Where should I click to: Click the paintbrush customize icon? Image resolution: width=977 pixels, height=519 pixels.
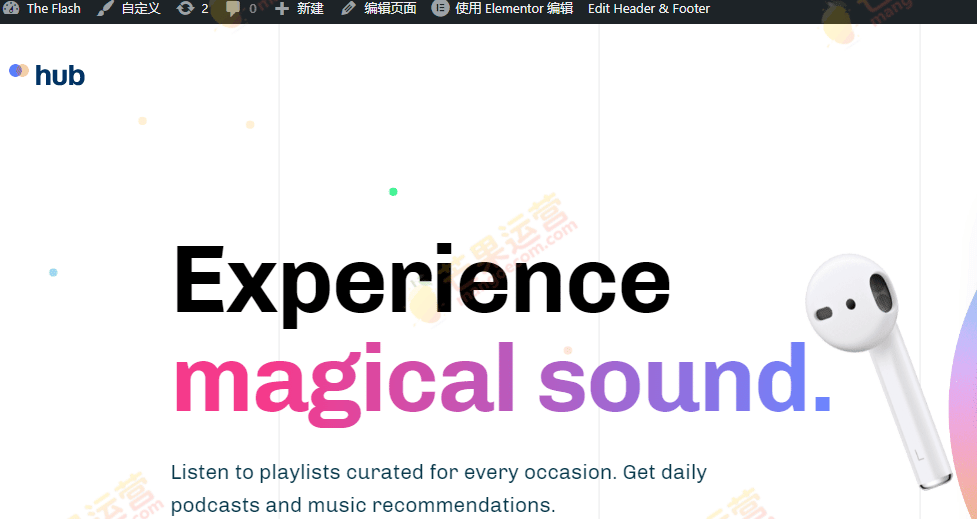coord(106,9)
